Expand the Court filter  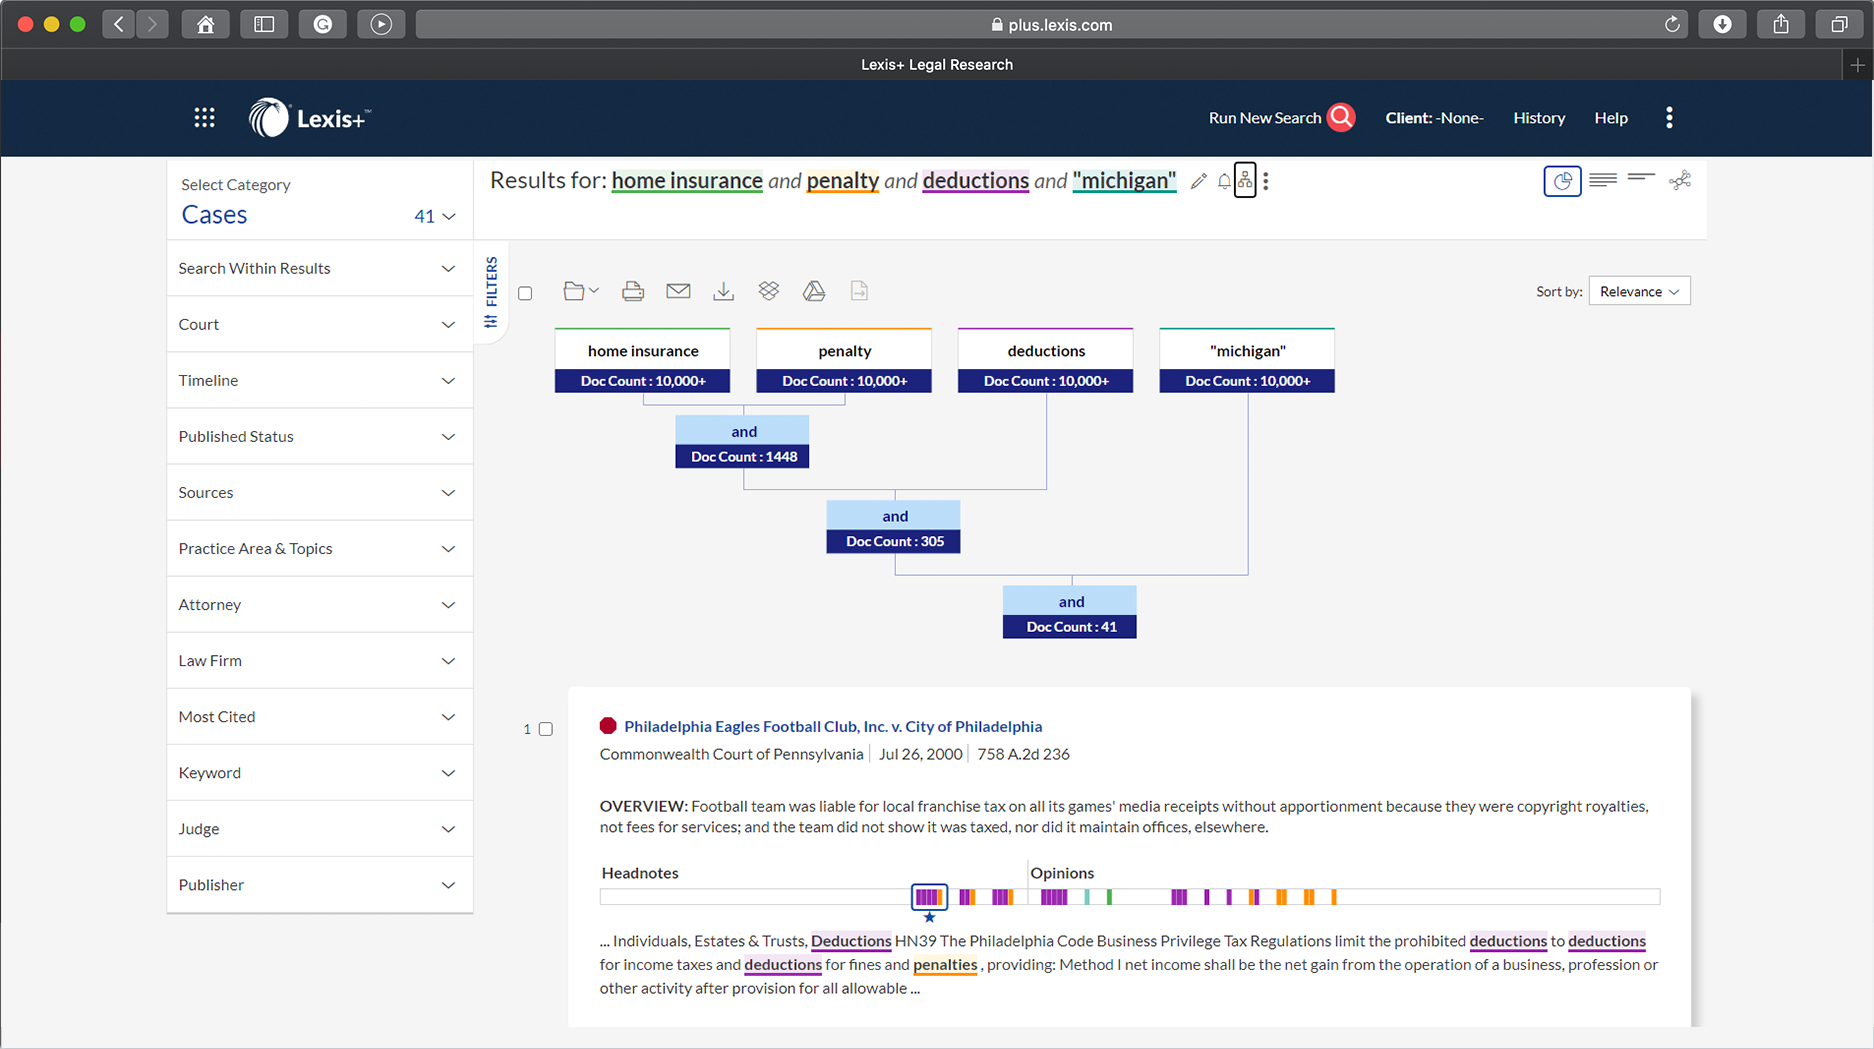point(319,324)
